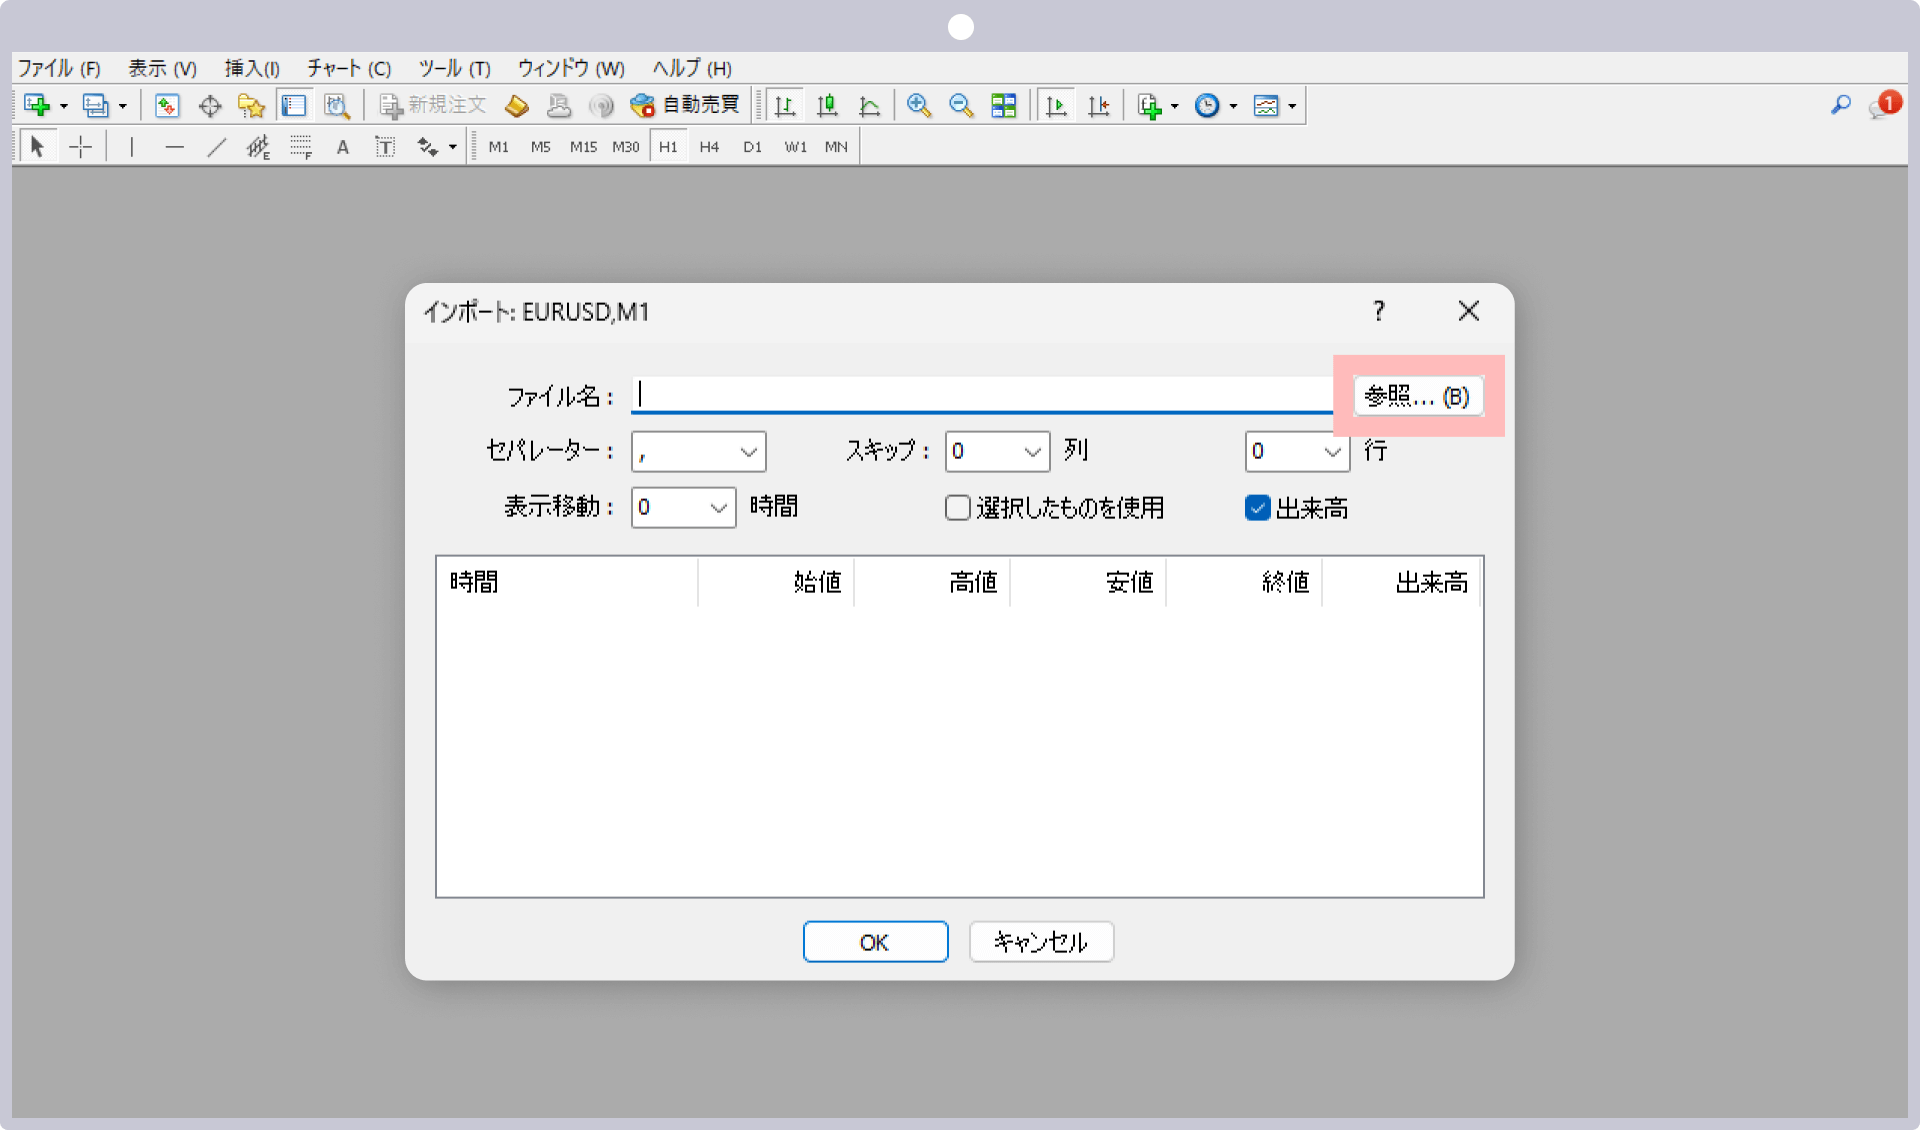1920x1130 pixels.
Task: Select the Crosshair tool
Action: (80, 147)
